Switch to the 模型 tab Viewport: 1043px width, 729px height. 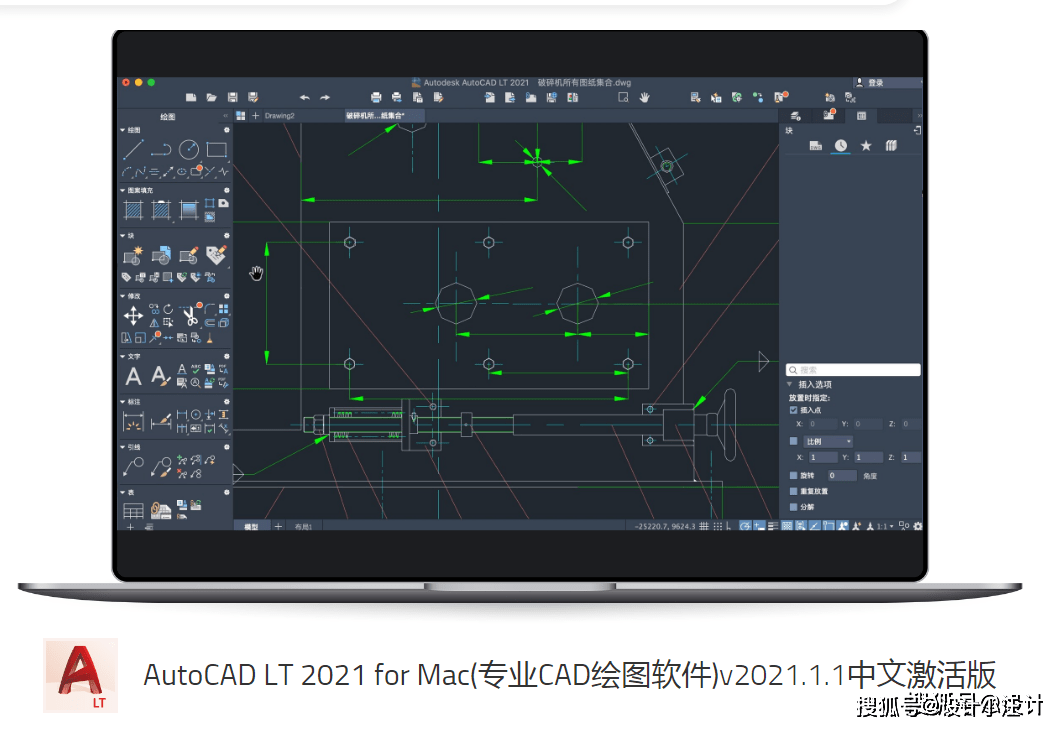(x=251, y=527)
